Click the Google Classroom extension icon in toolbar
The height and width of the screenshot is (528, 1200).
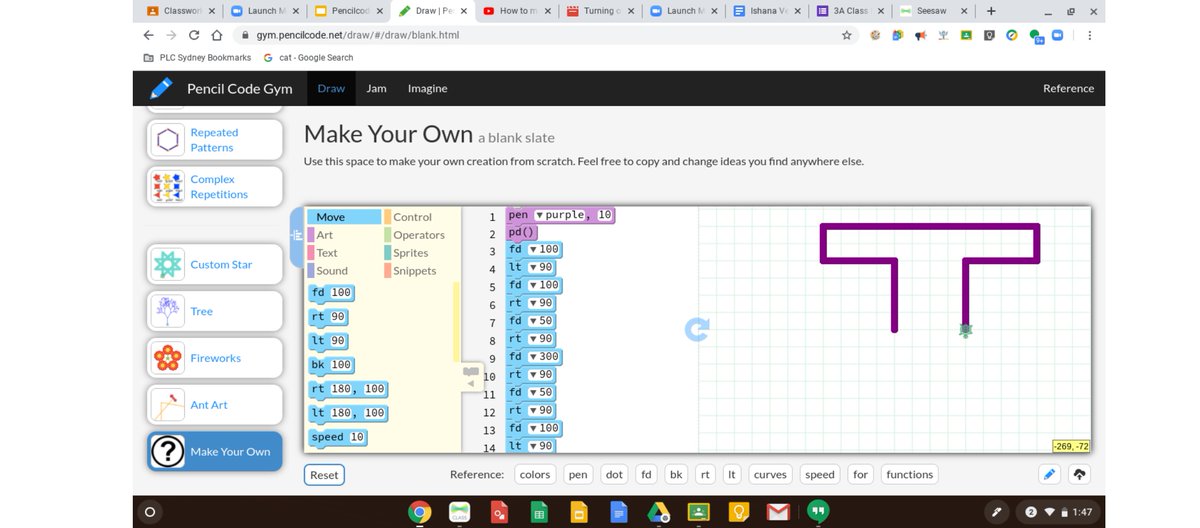(x=967, y=34)
